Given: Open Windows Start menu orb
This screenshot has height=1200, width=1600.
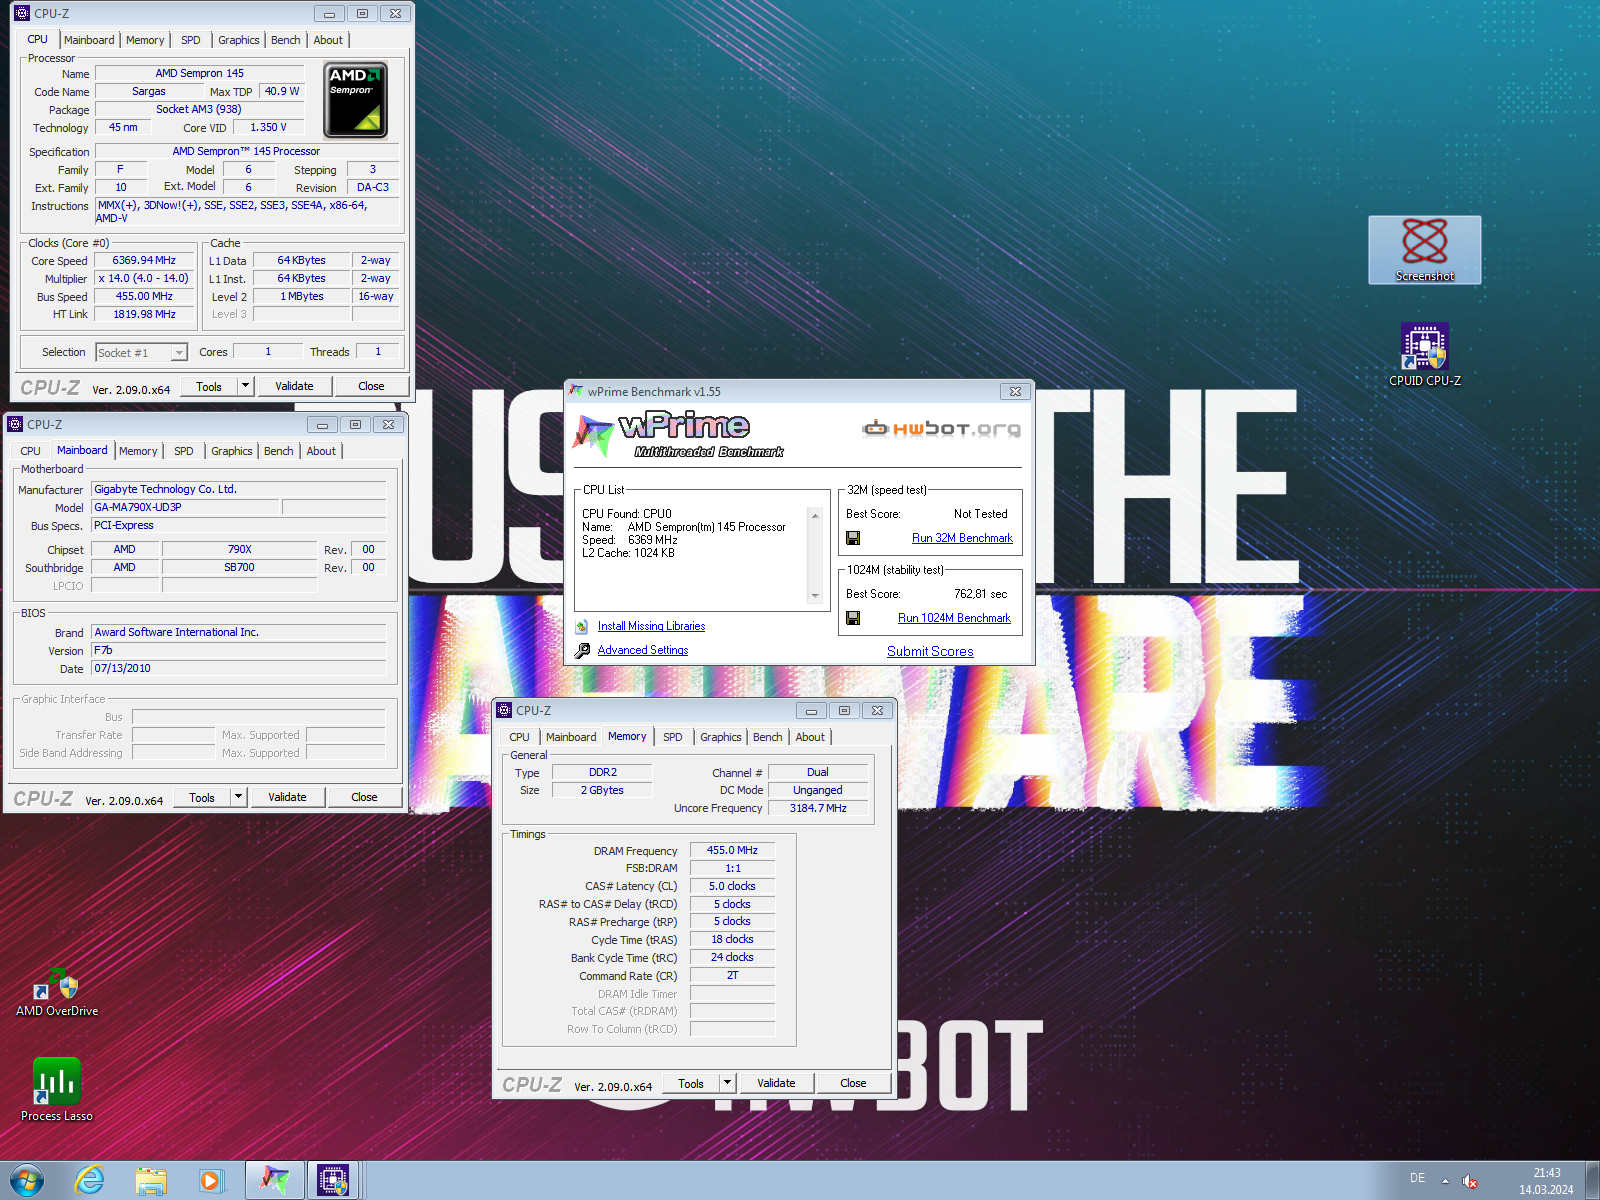Looking at the screenshot, I should pos(27,1181).
